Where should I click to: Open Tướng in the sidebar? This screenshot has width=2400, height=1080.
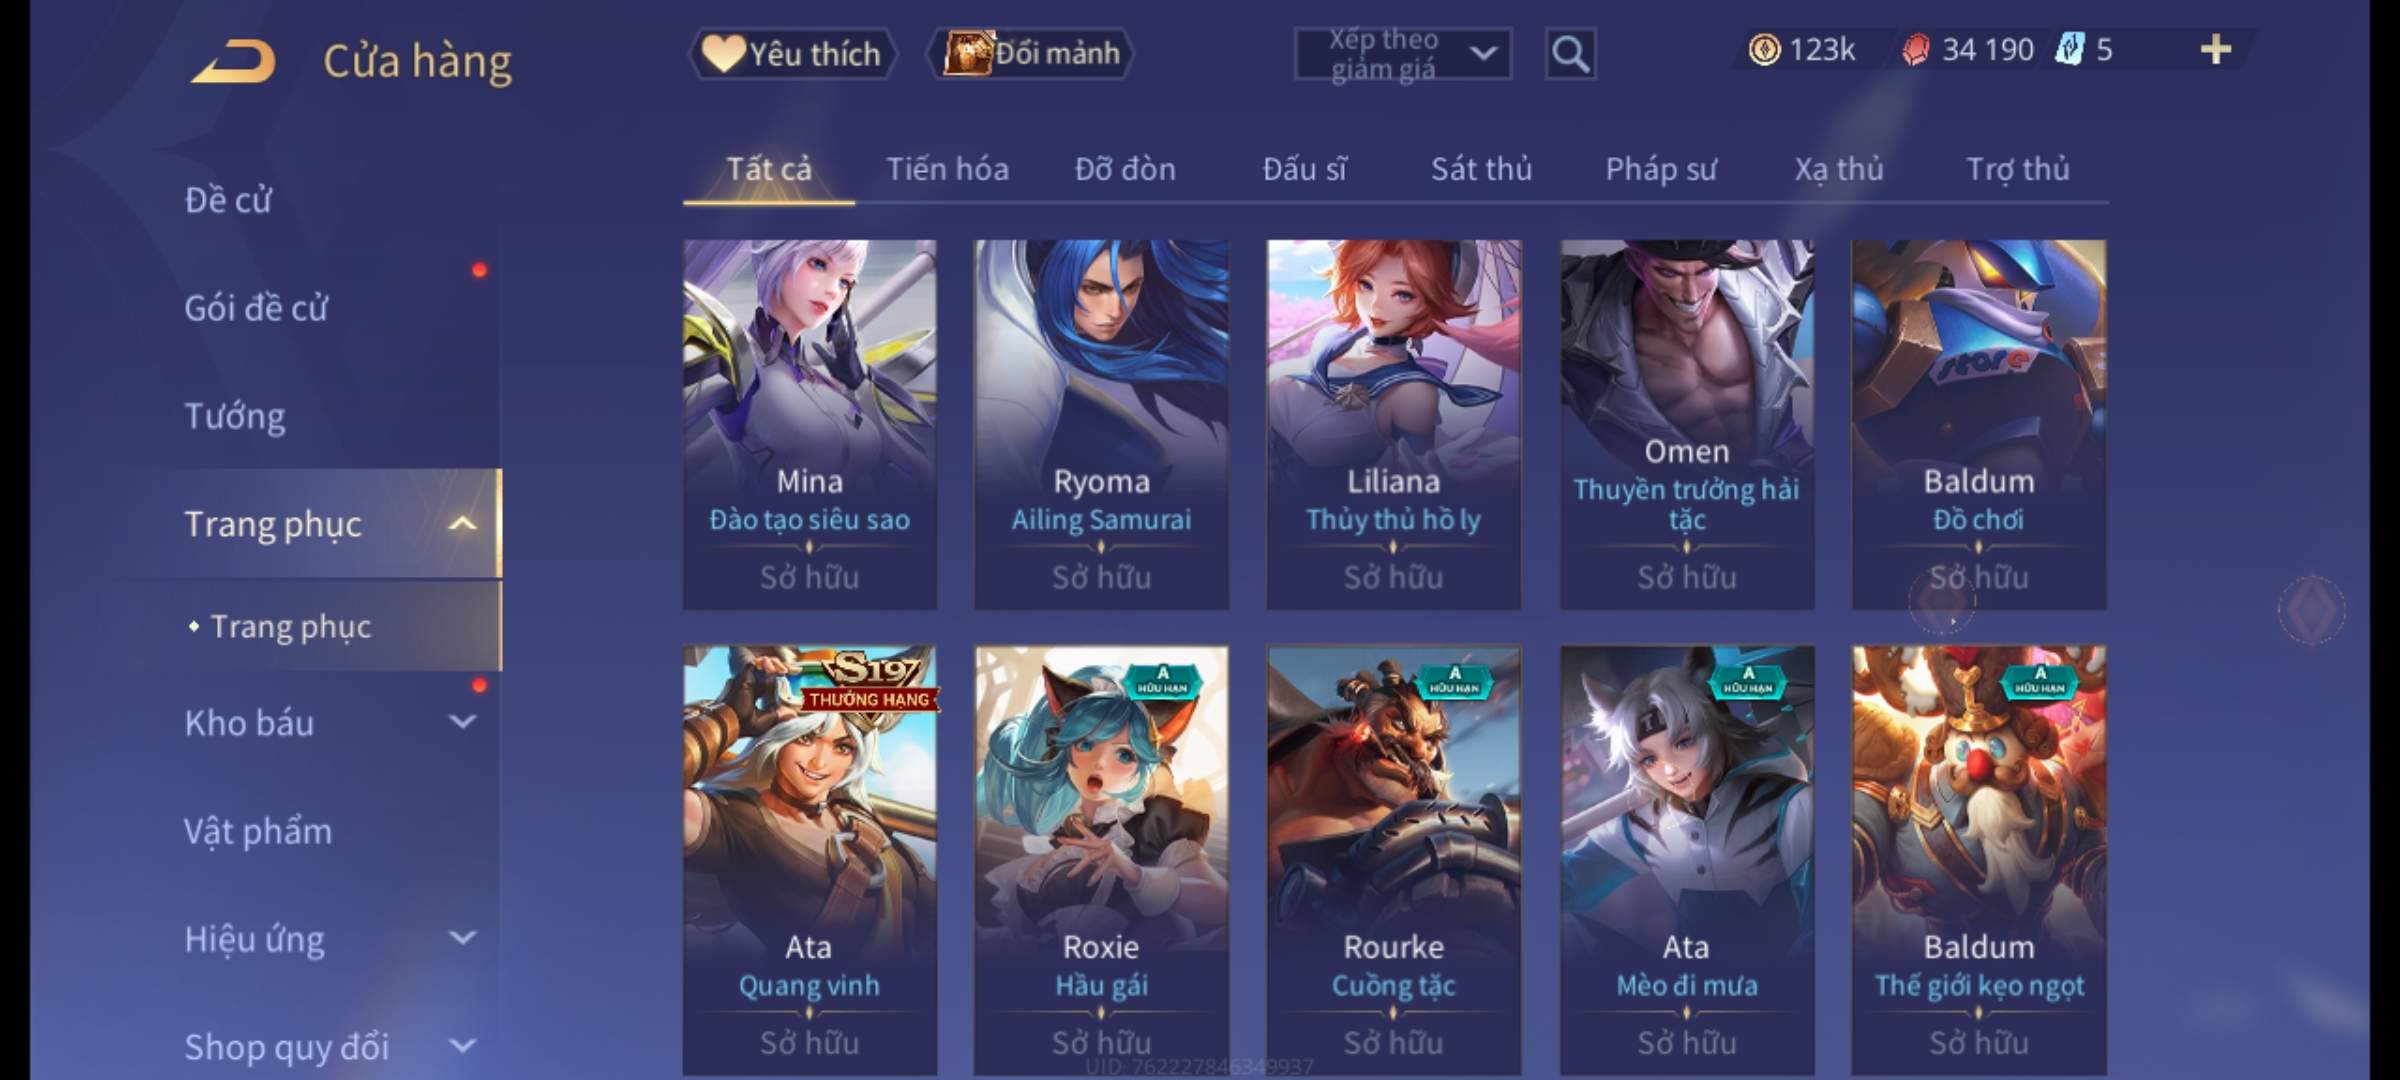pyautogui.click(x=235, y=416)
